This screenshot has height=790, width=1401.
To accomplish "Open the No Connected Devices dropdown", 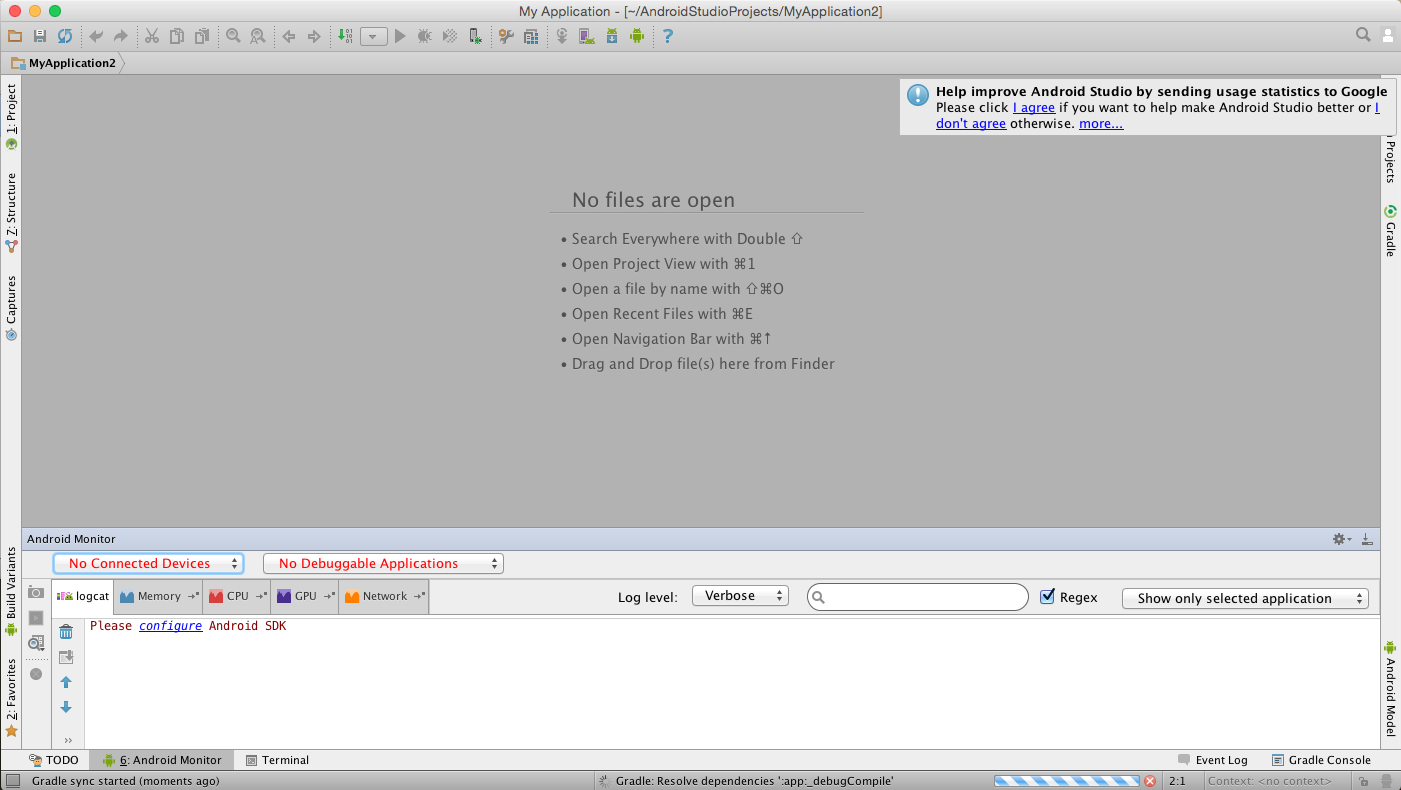I will click(x=148, y=563).
